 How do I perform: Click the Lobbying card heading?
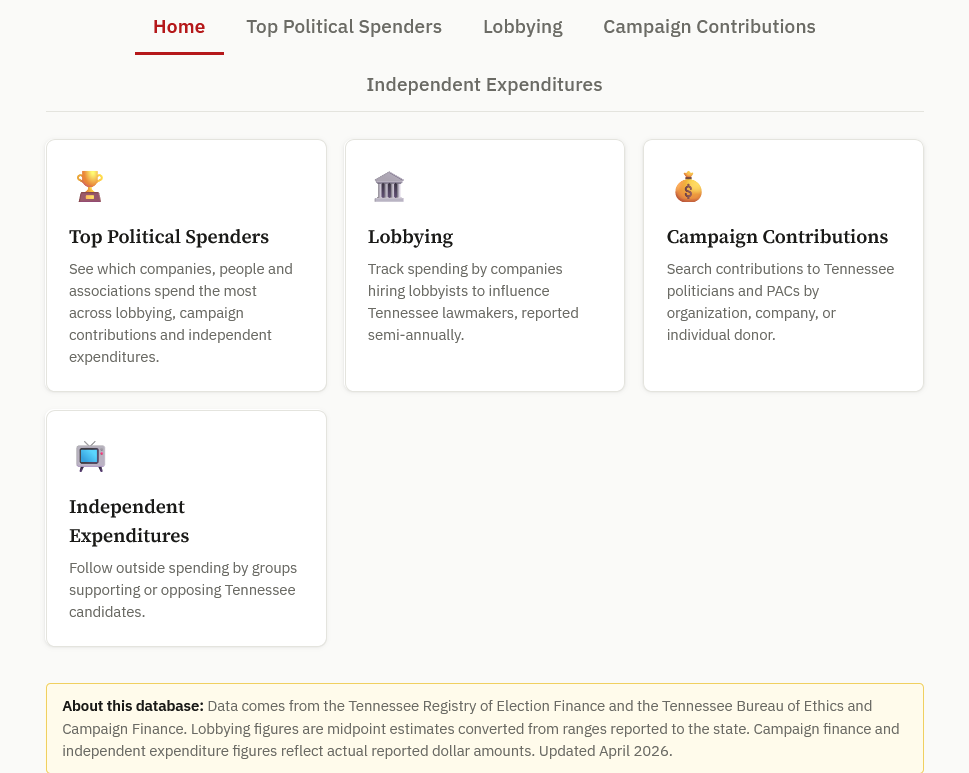point(410,237)
